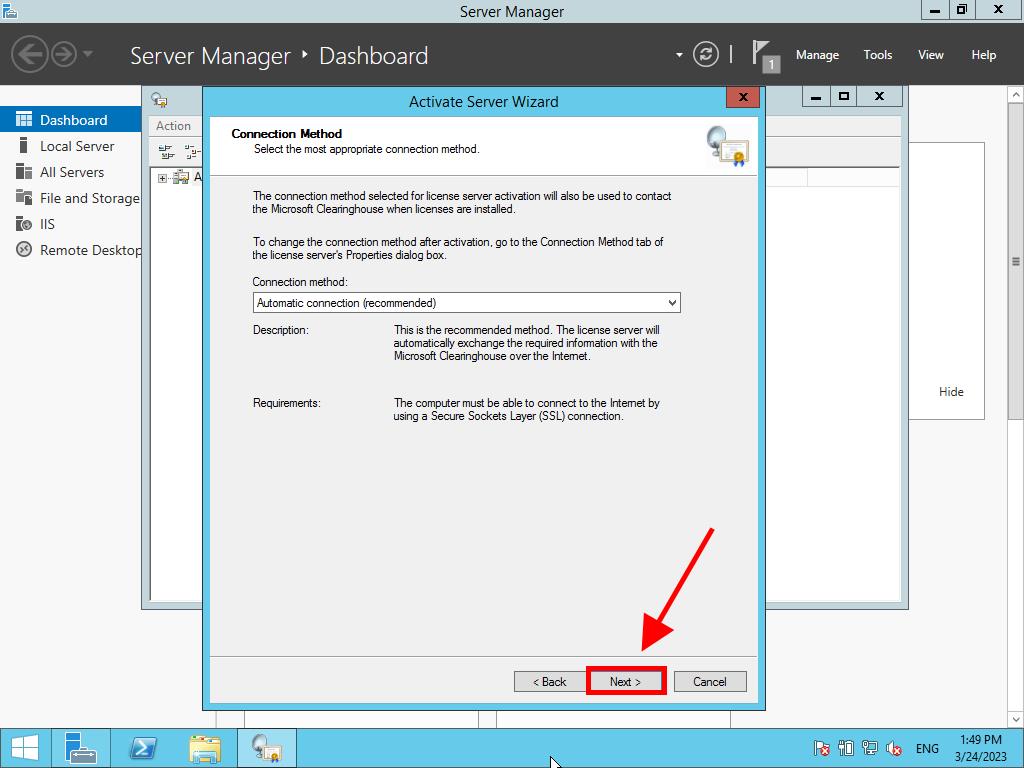Click the Back button in wizard
This screenshot has height=768, width=1024.
pos(549,681)
